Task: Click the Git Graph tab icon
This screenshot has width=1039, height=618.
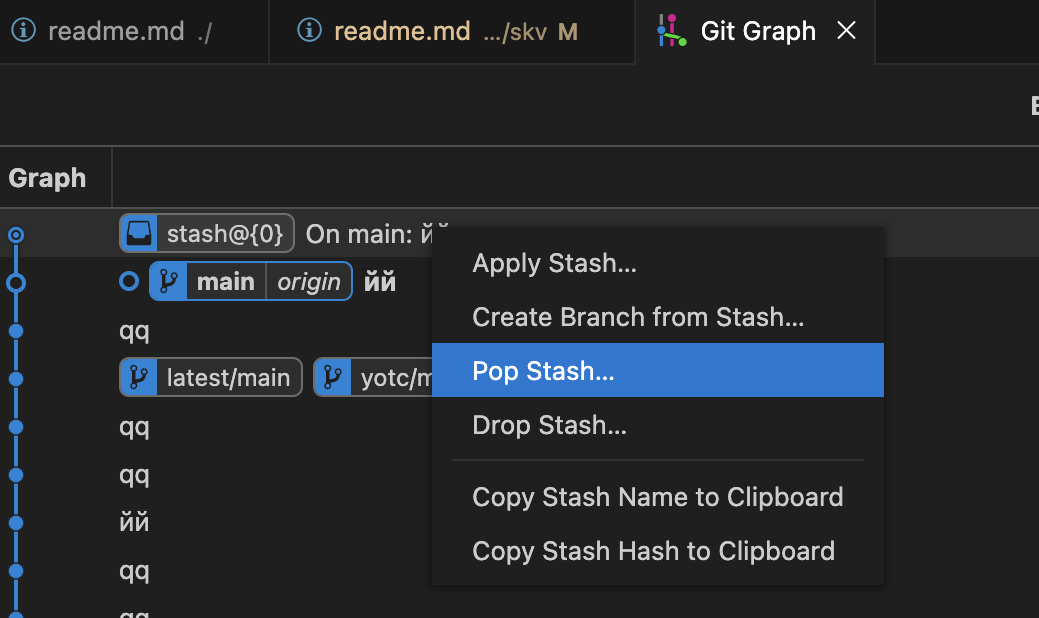Action: coord(672,31)
